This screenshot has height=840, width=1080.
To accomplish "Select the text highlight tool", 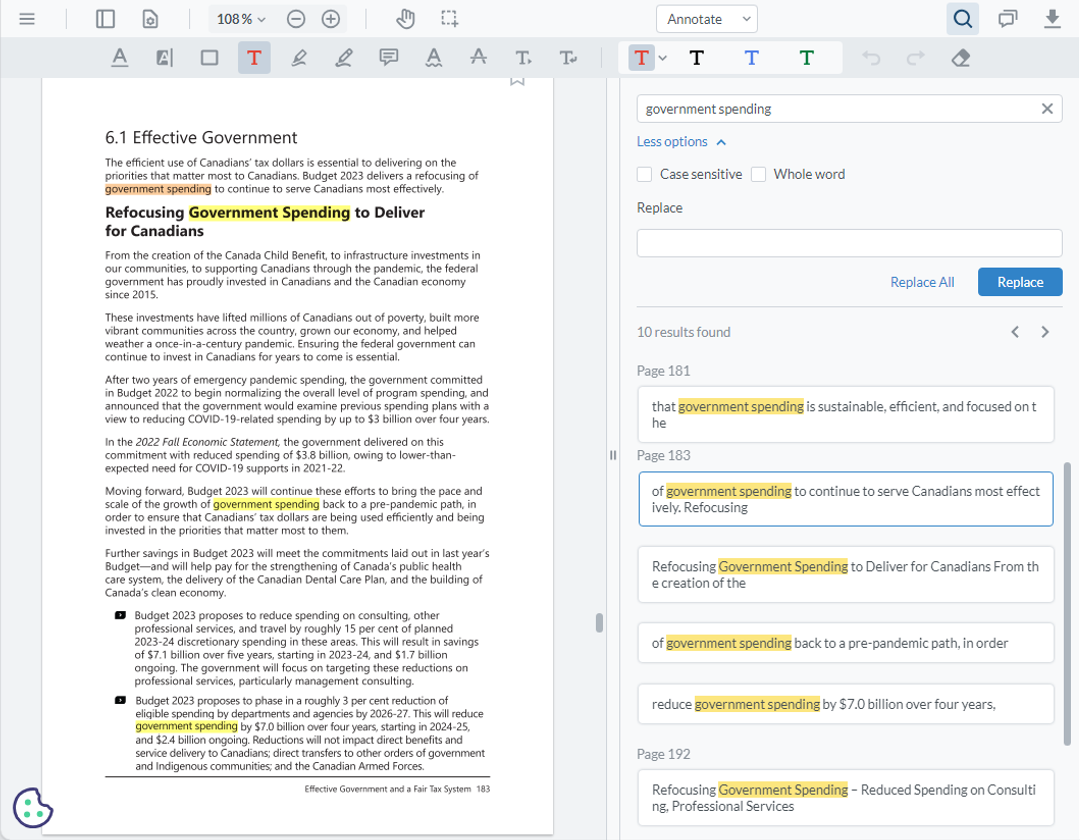I will pyautogui.click(x=164, y=57).
